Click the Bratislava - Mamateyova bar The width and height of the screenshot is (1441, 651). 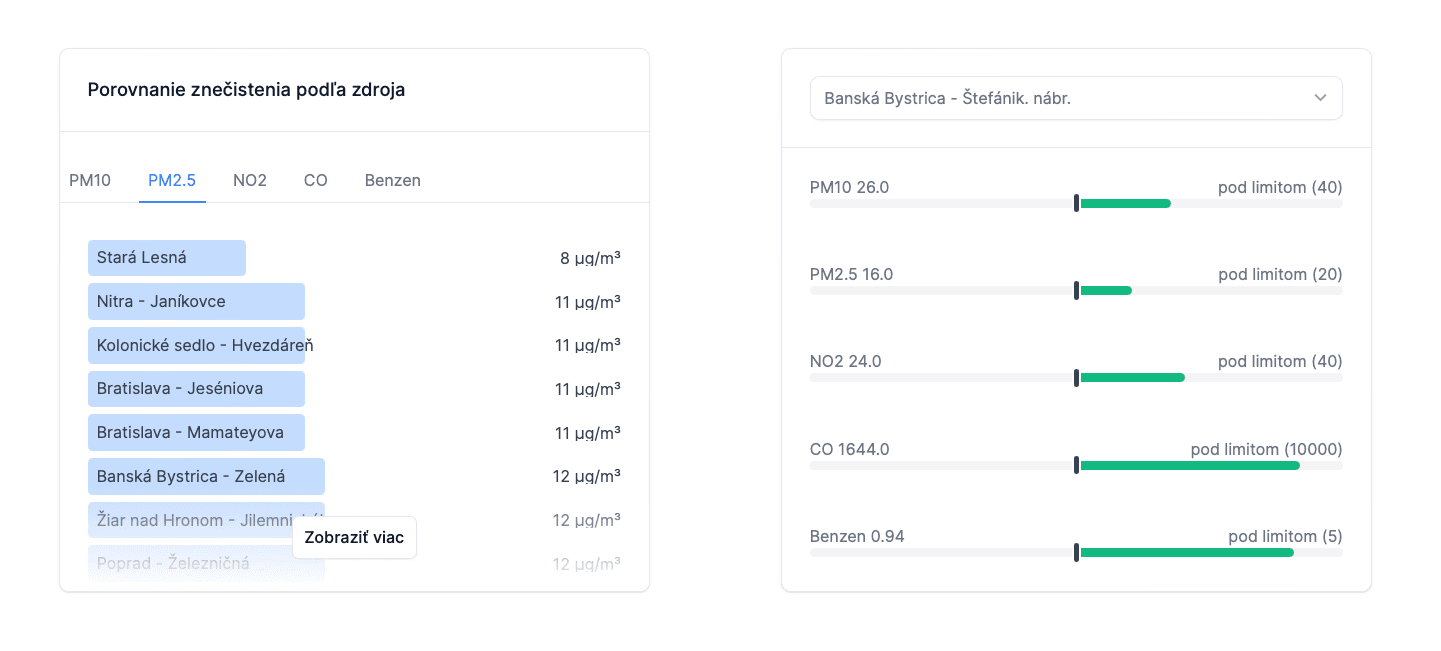coord(196,433)
